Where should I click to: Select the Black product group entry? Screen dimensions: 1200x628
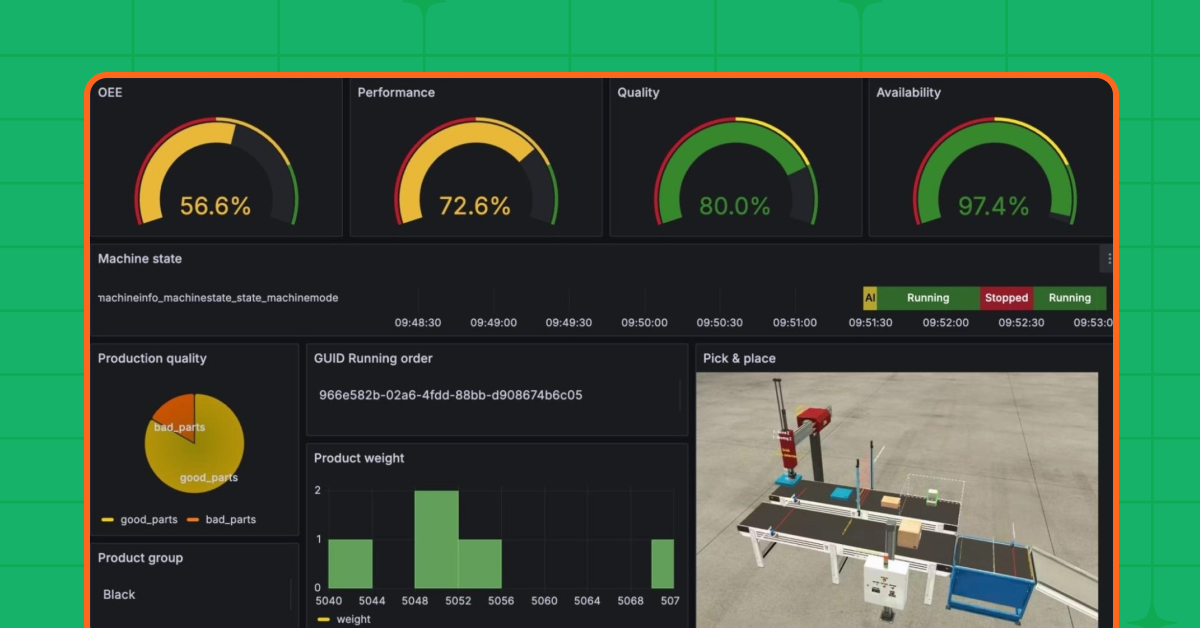[118, 594]
